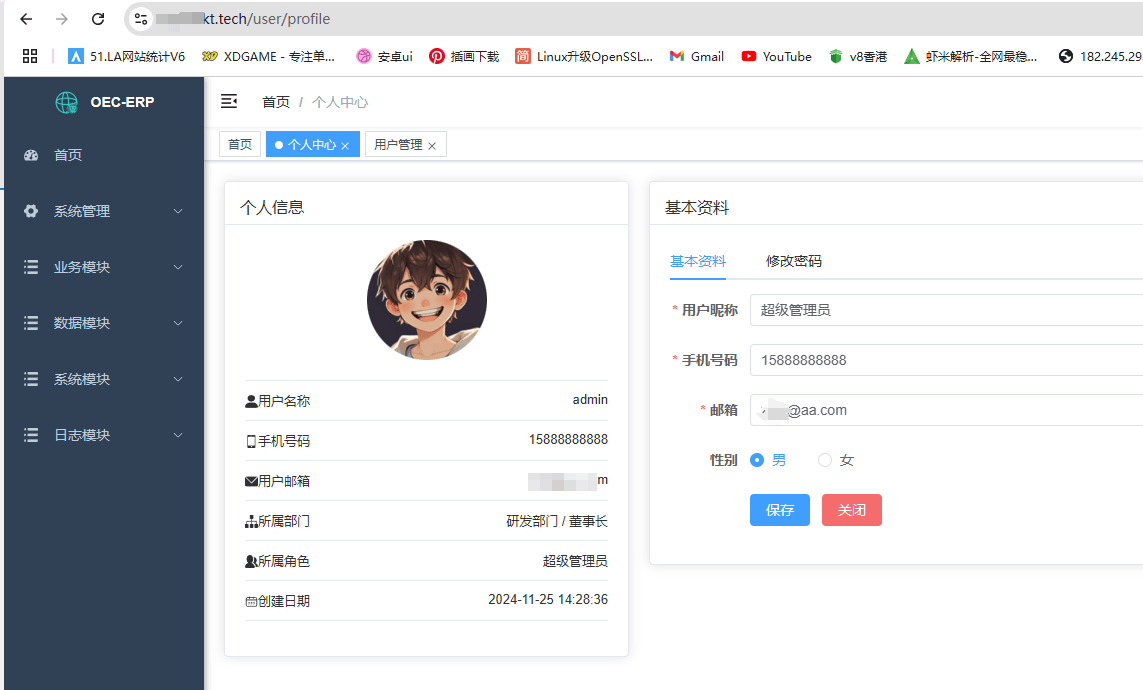Click the gear icon on 系统管理 menu
1143x690 pixels.
[32, 211]
